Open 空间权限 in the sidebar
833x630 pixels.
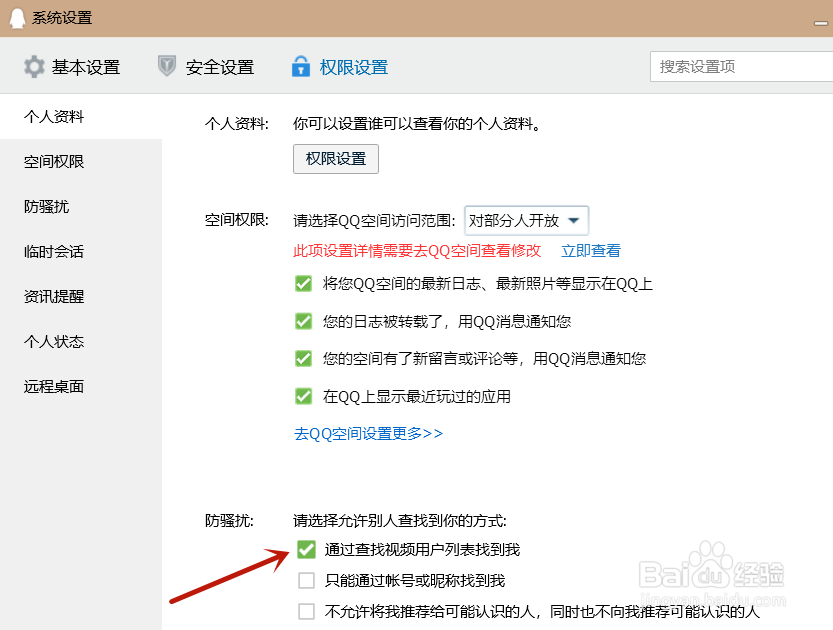[x=81, y=161]
